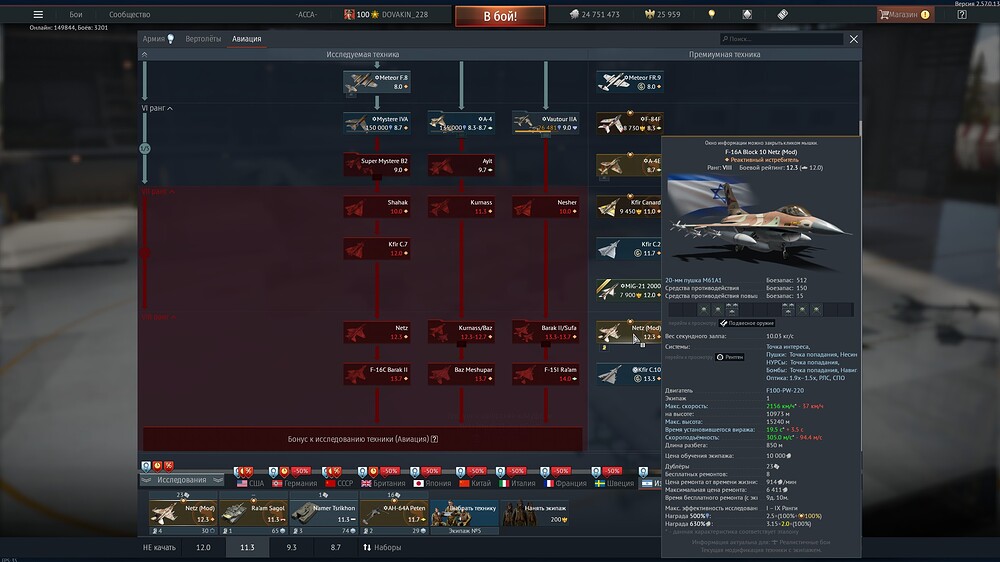The height and width of the screenshot is (562, 1000).
Task: Select the premium Meteor FR.9 card
Action: click(x=630, y=82)
